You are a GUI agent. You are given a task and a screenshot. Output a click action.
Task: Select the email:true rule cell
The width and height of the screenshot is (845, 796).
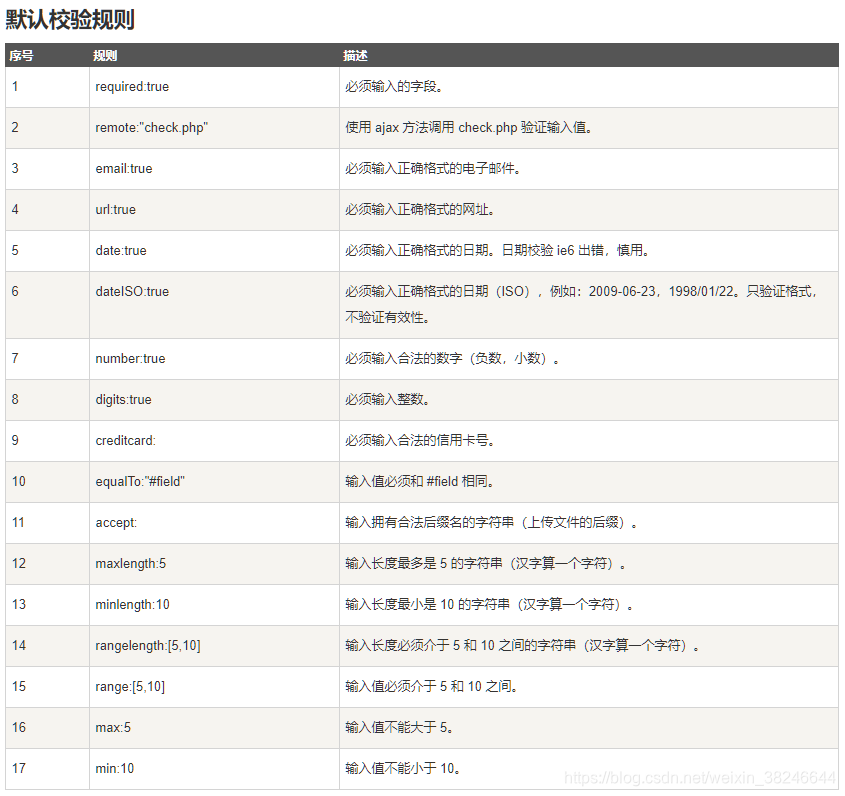tap(214, 169)
